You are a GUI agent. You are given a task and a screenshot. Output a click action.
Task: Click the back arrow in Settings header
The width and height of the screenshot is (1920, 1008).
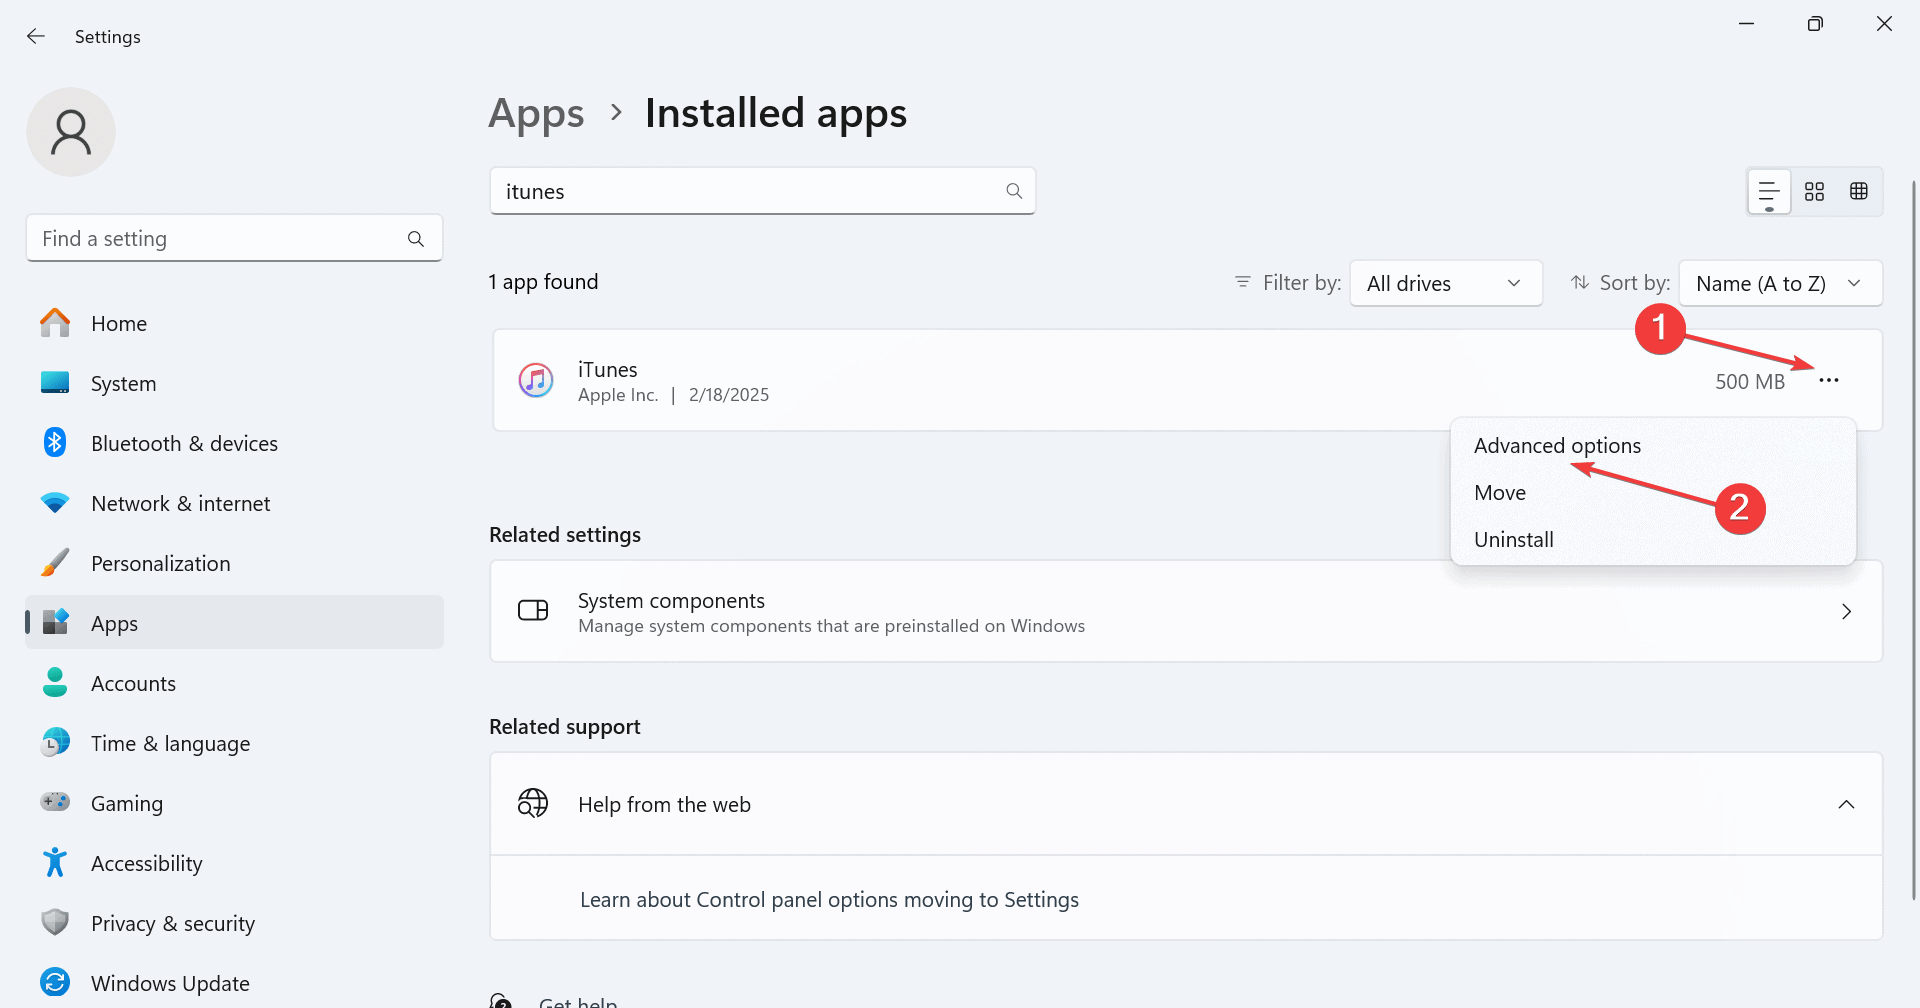pos(36,37)
